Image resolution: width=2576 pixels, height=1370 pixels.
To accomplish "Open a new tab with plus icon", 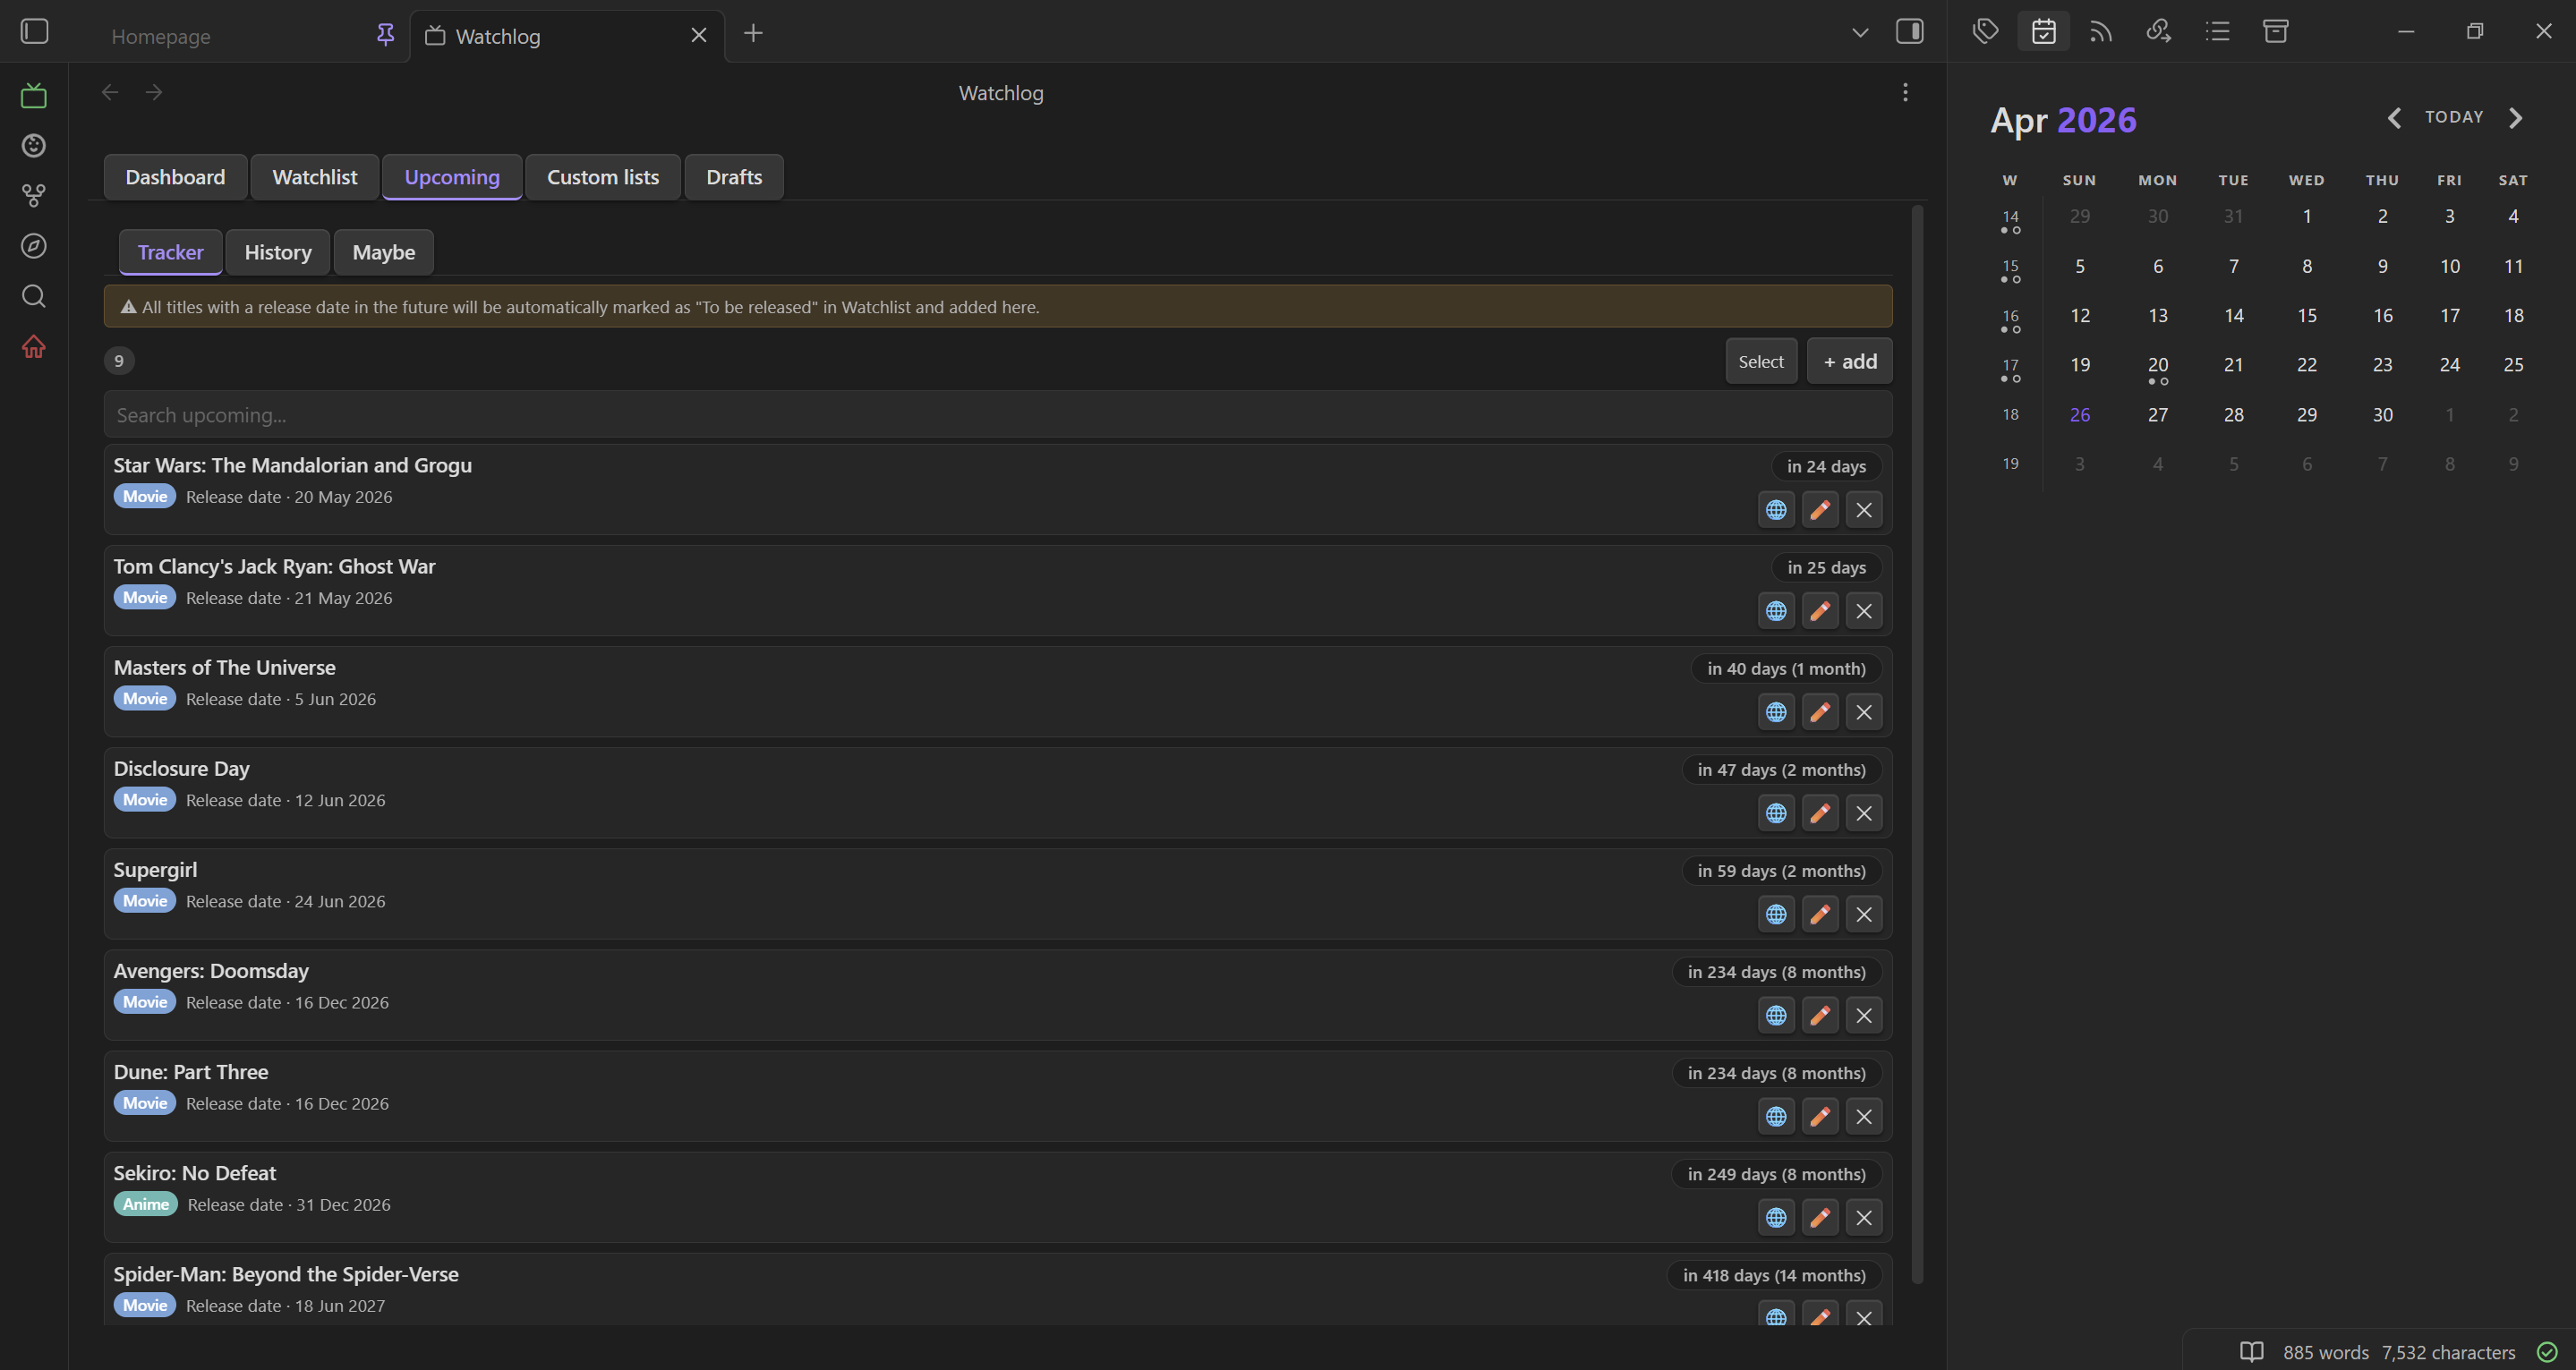I will coord(753,33).
